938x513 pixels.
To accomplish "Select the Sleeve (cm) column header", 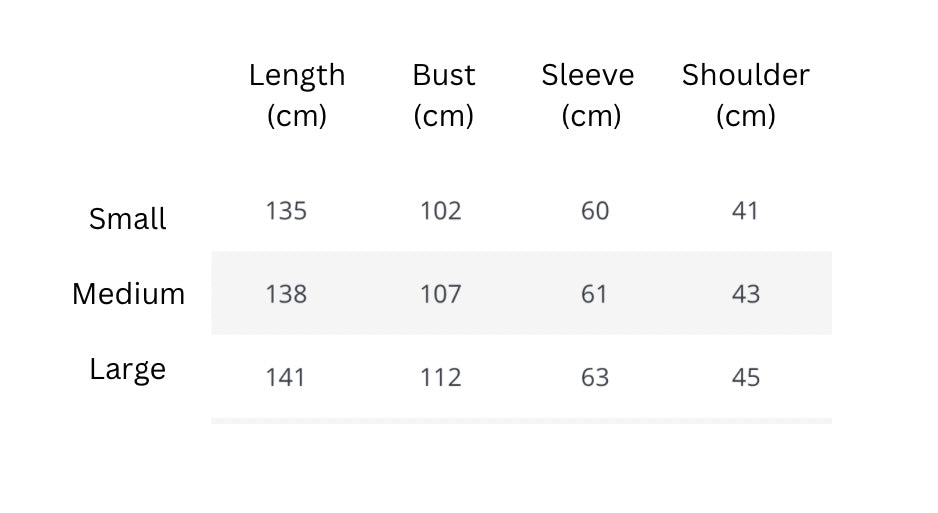I will [x=588, y=95].
